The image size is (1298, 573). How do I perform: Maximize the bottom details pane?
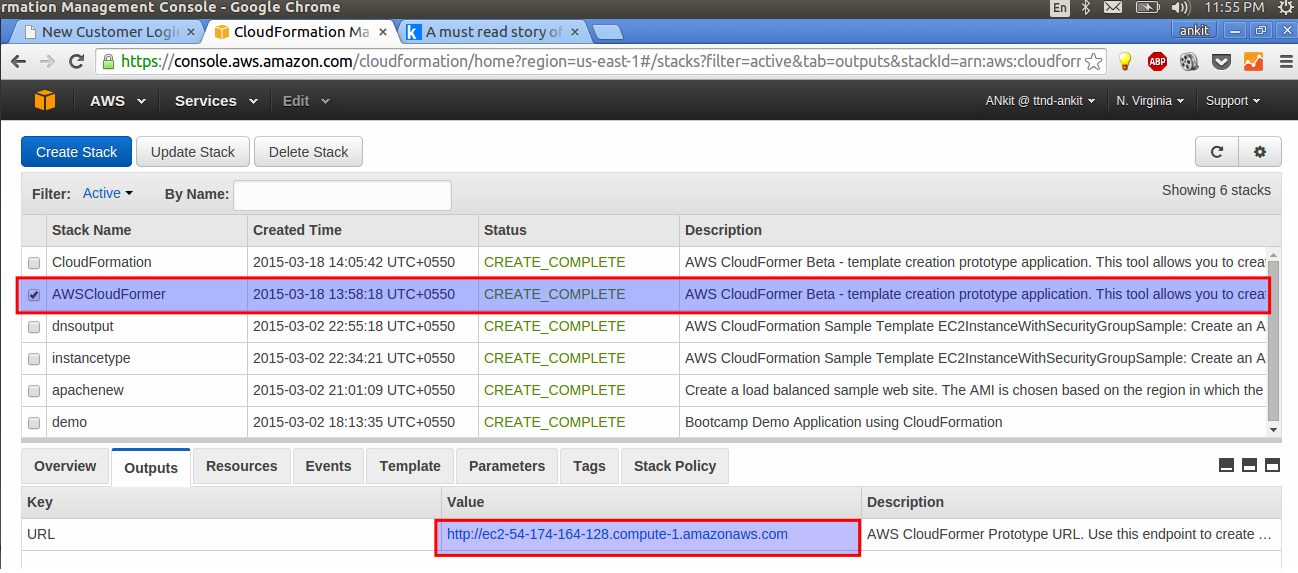pos(1273,465)
